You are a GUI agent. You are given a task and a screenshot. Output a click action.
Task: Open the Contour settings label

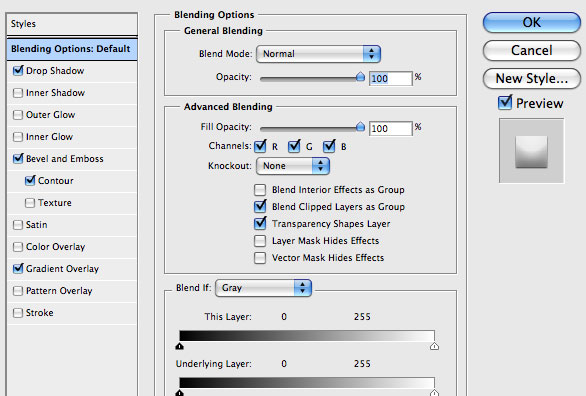tap(56, 181)
